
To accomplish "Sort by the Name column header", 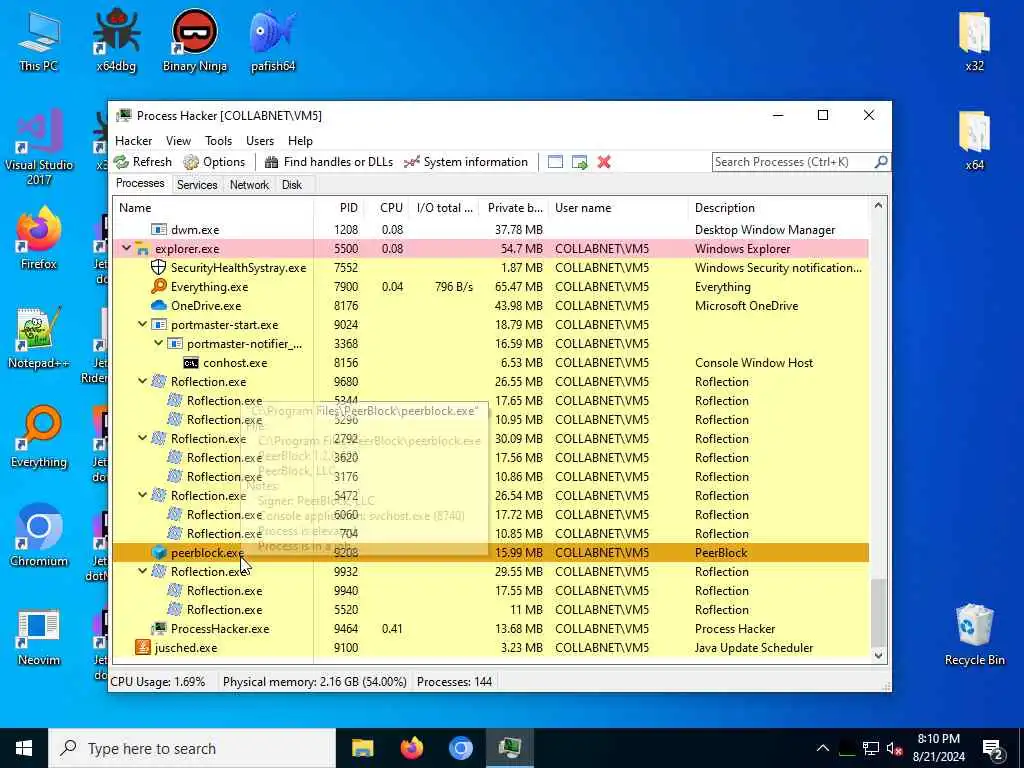I will click(213, 208).
